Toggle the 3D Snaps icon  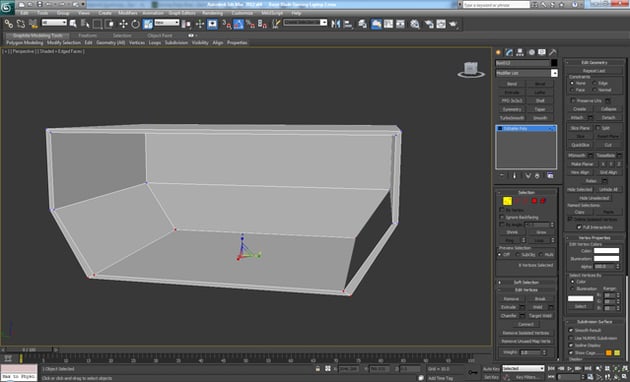[x=227, y=24]
